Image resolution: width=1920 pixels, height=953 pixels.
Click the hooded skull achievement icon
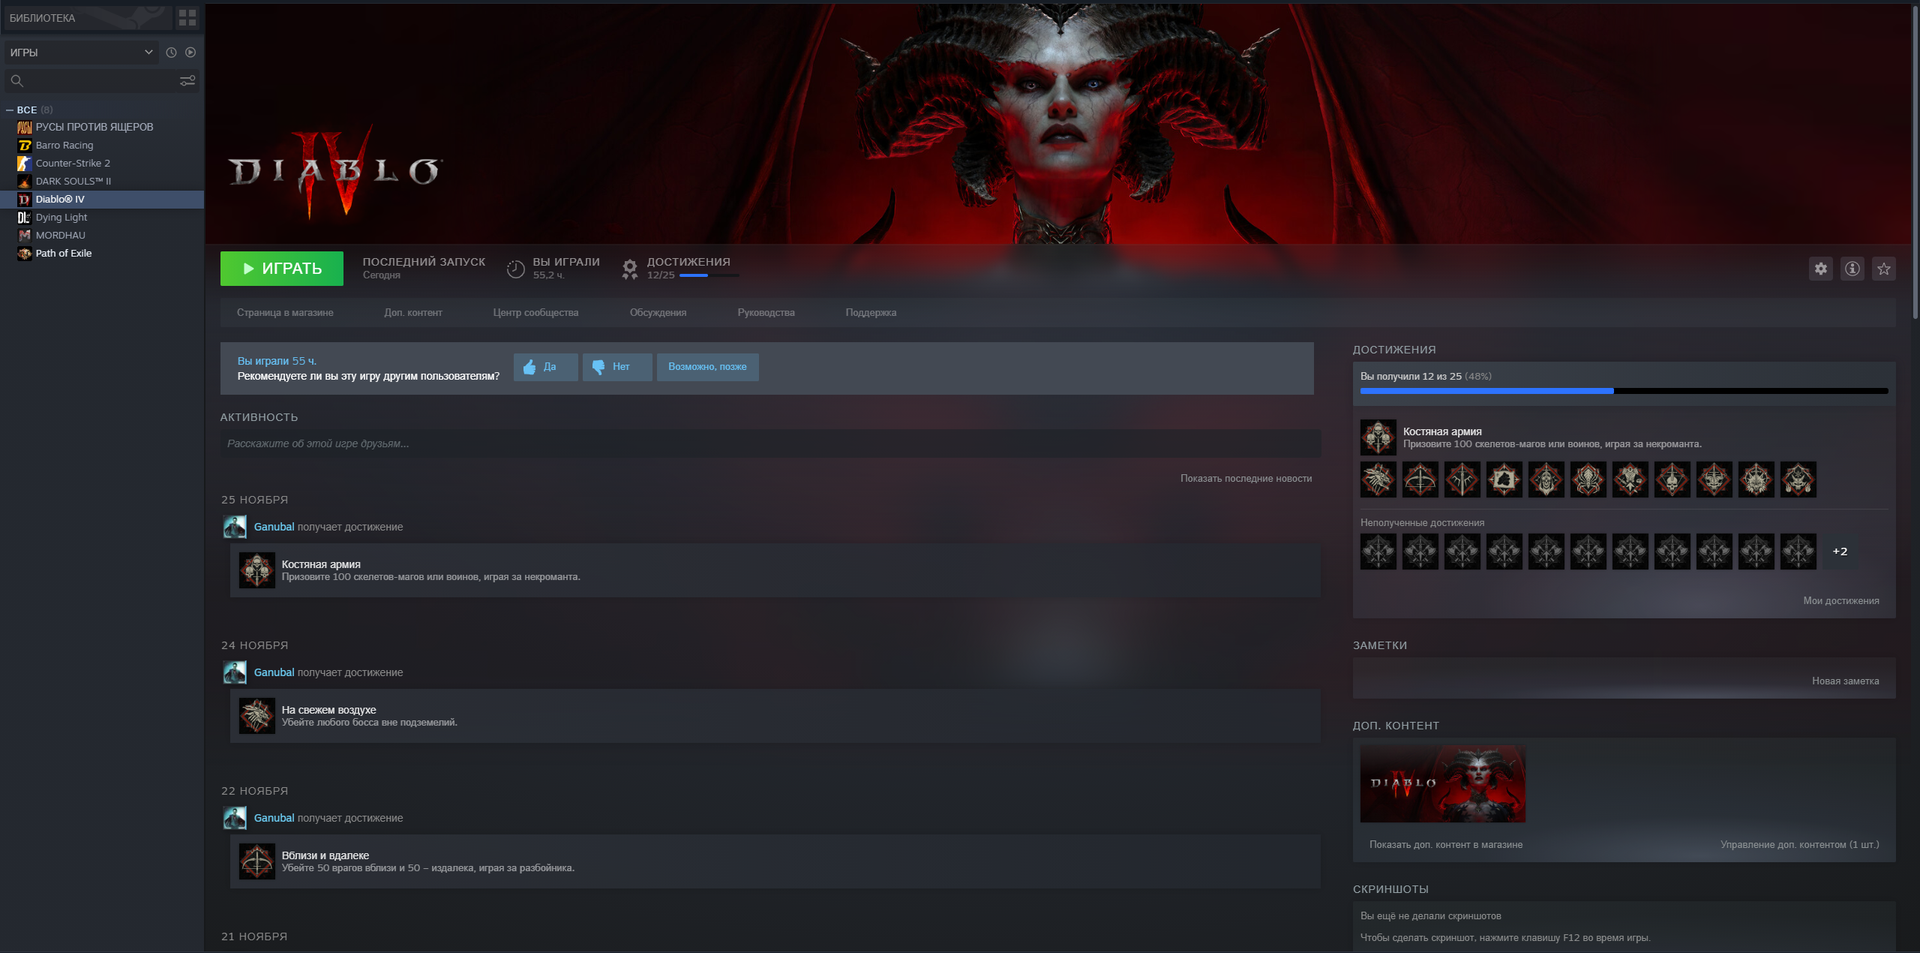1546,480
